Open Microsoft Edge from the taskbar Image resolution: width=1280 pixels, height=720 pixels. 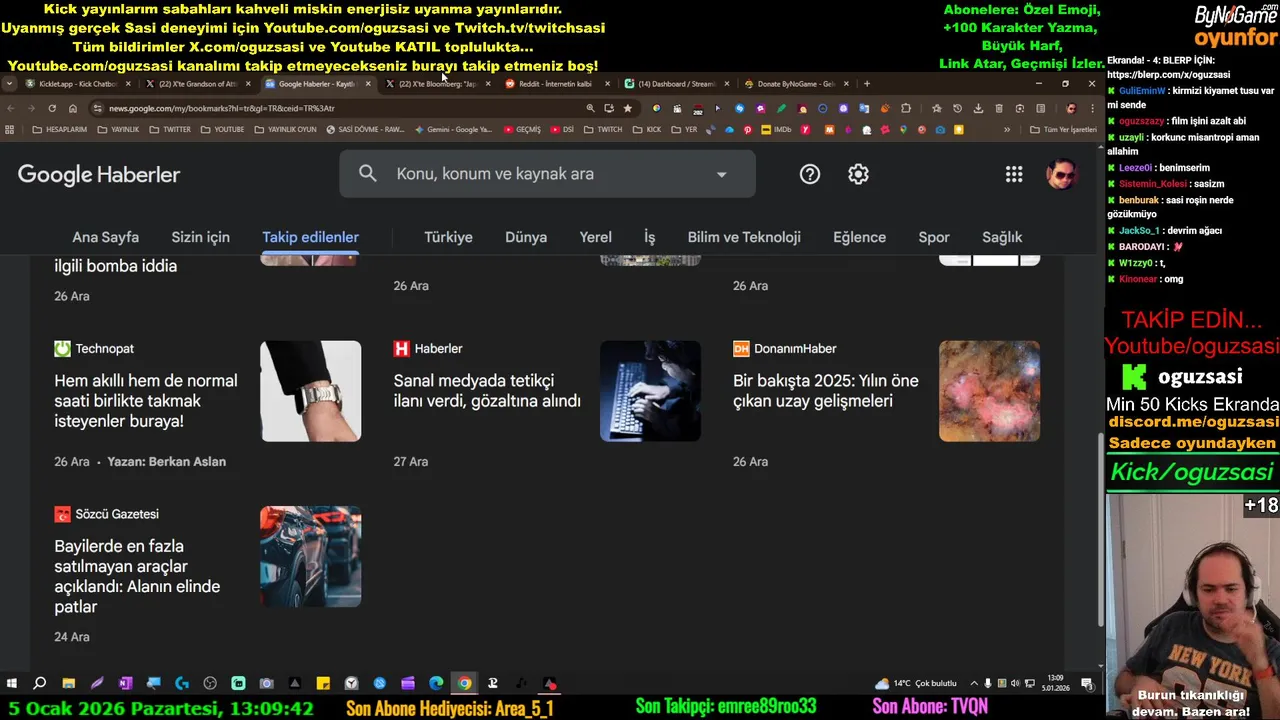click(436, 684)
